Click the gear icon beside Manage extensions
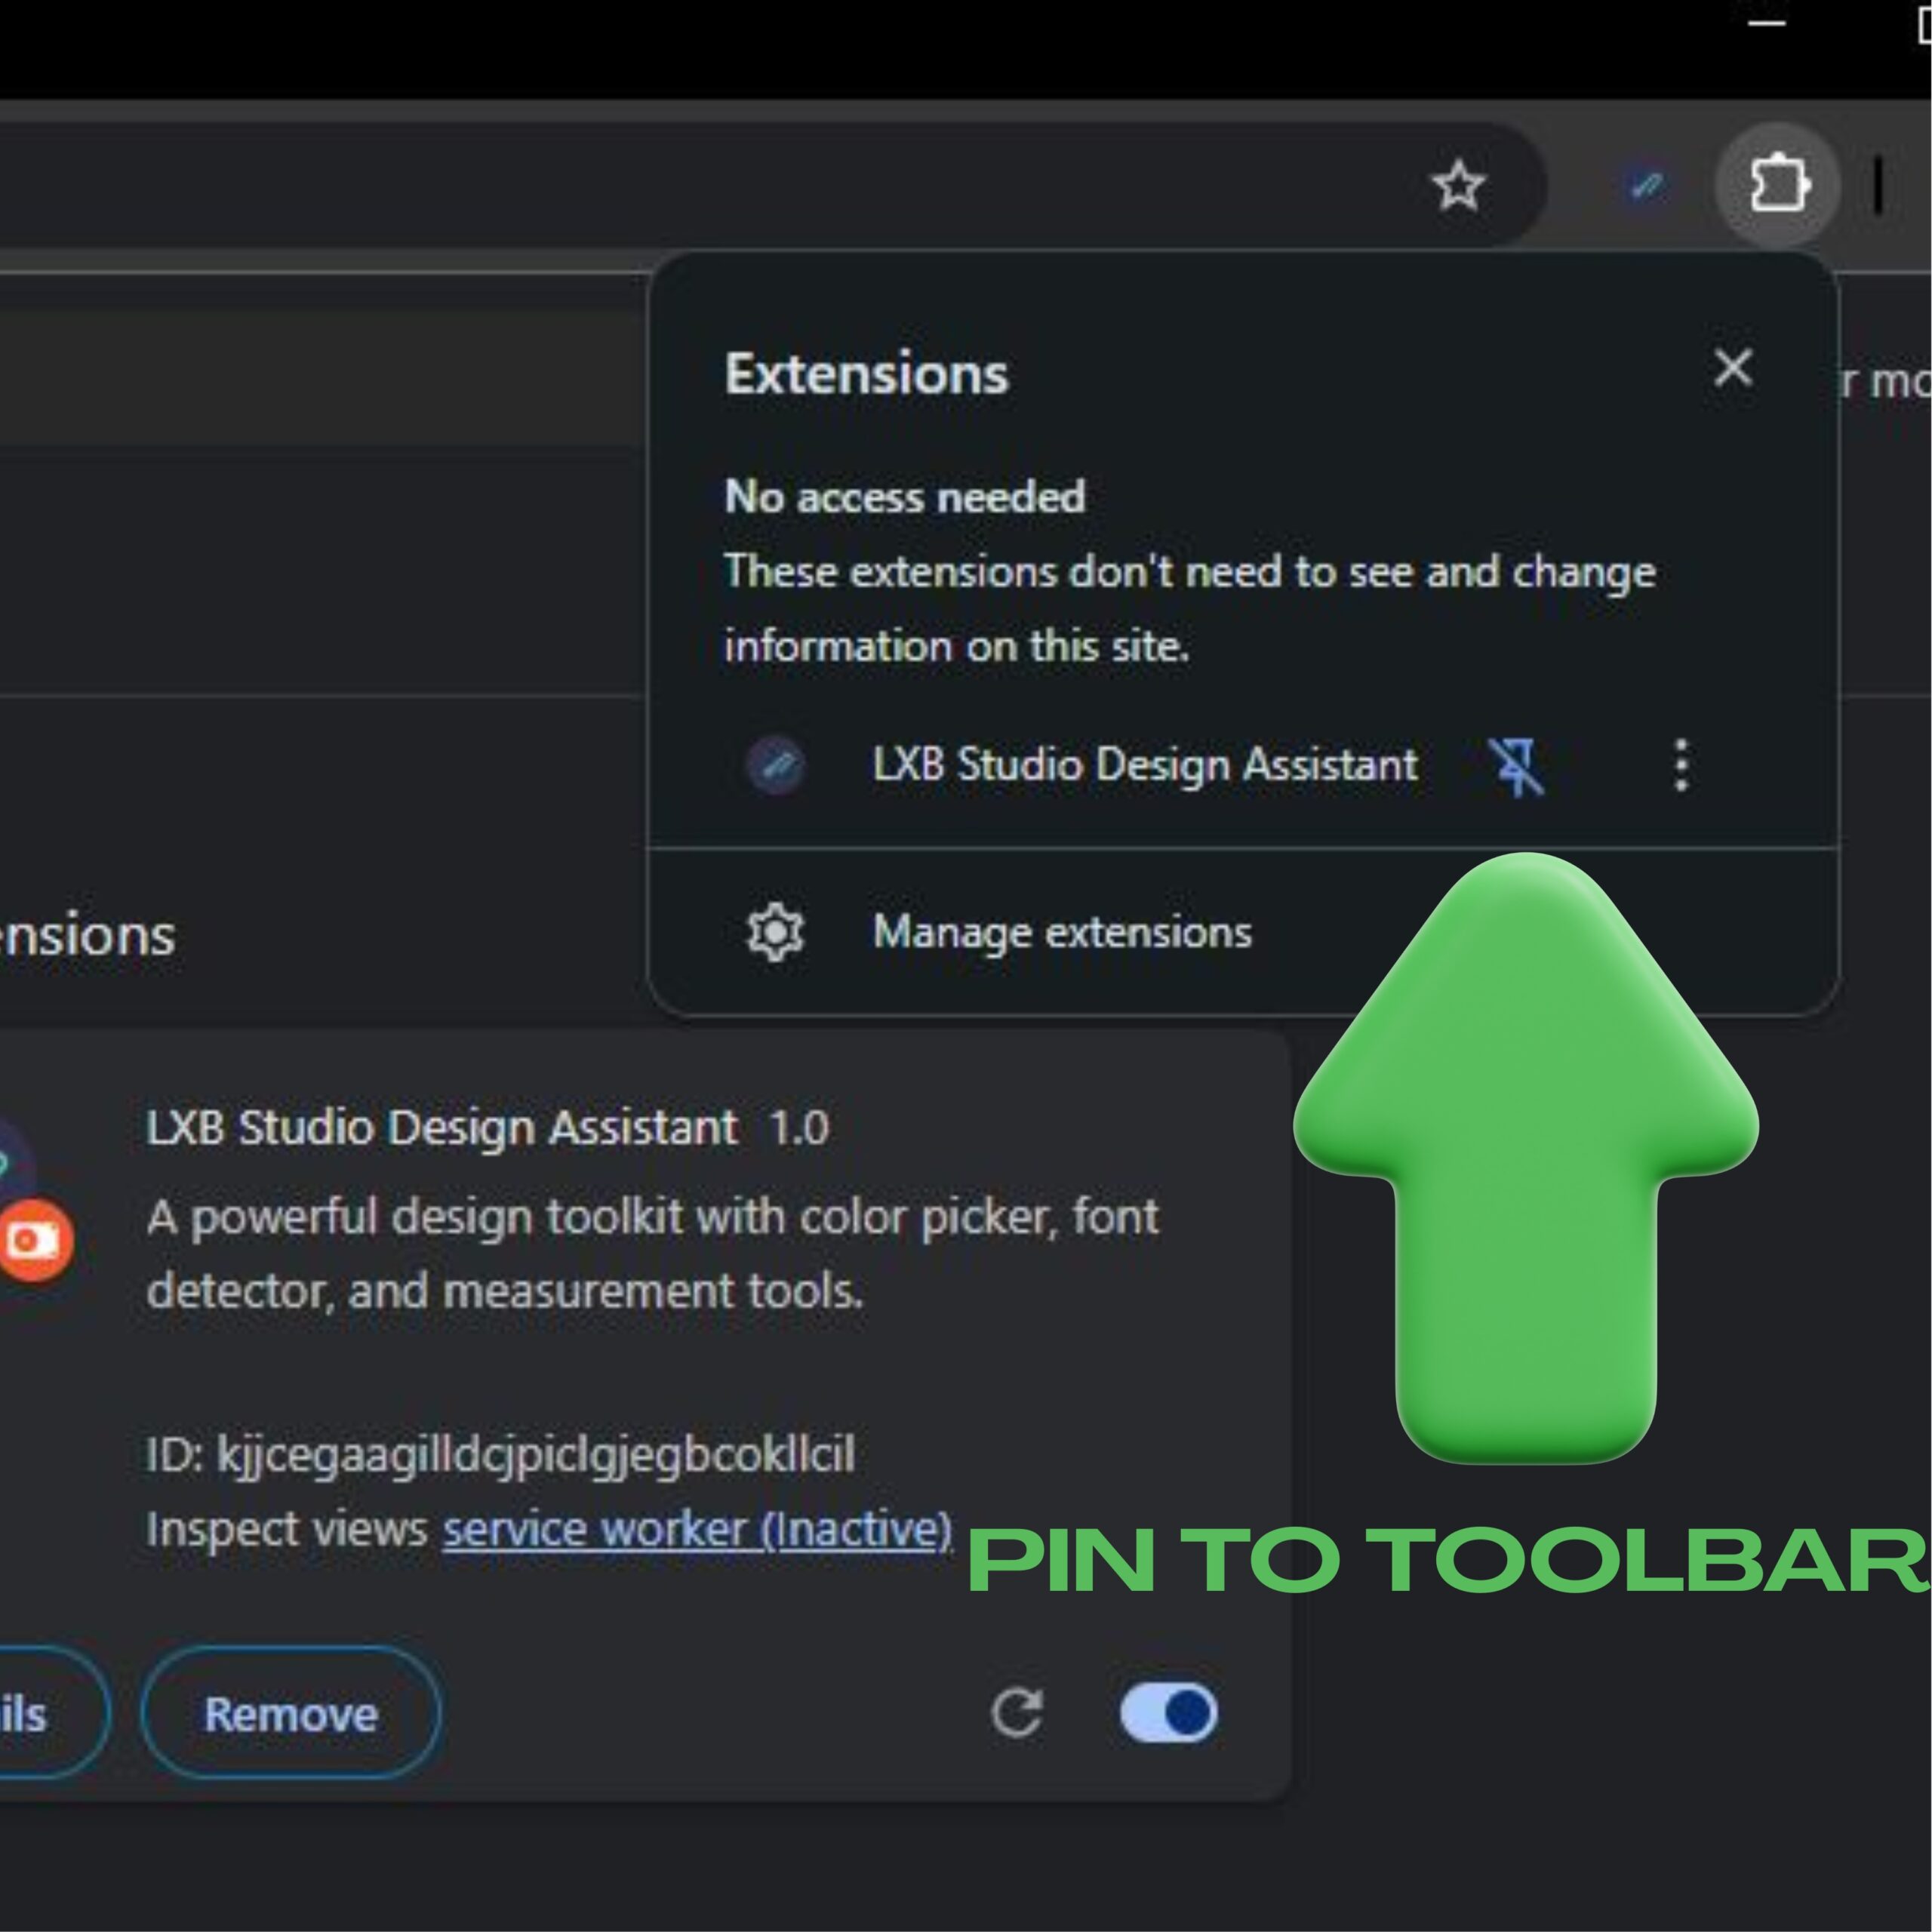This screenshot has height=1932, width=1932. click(775, 932)
